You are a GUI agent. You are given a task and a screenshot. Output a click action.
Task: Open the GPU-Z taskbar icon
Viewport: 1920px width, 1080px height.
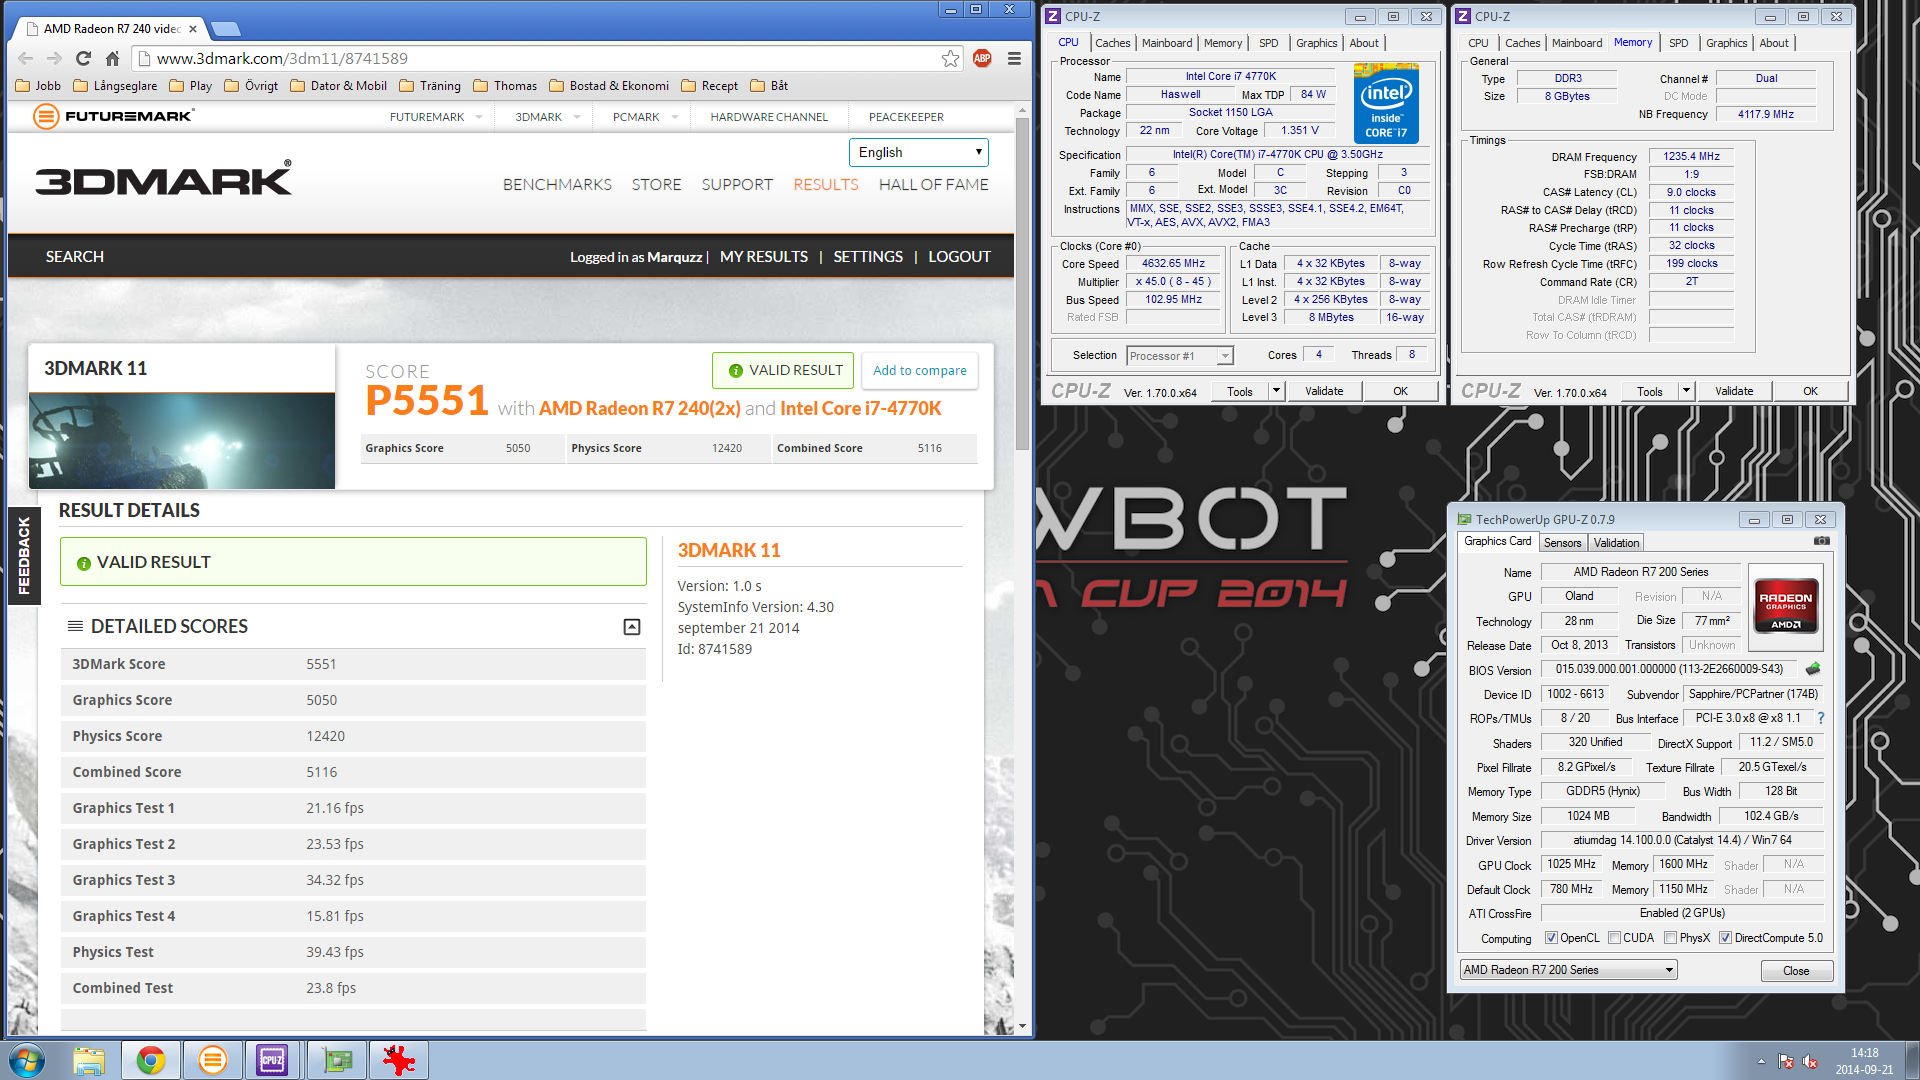pos(337,1060)
